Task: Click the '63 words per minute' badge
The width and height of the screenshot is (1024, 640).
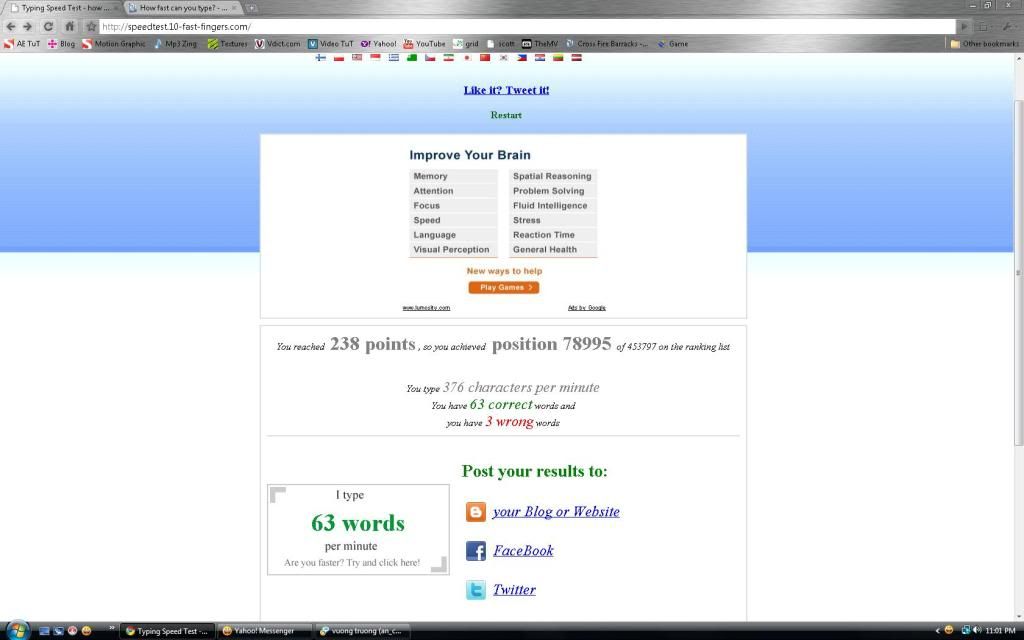Action: point(358,530)
